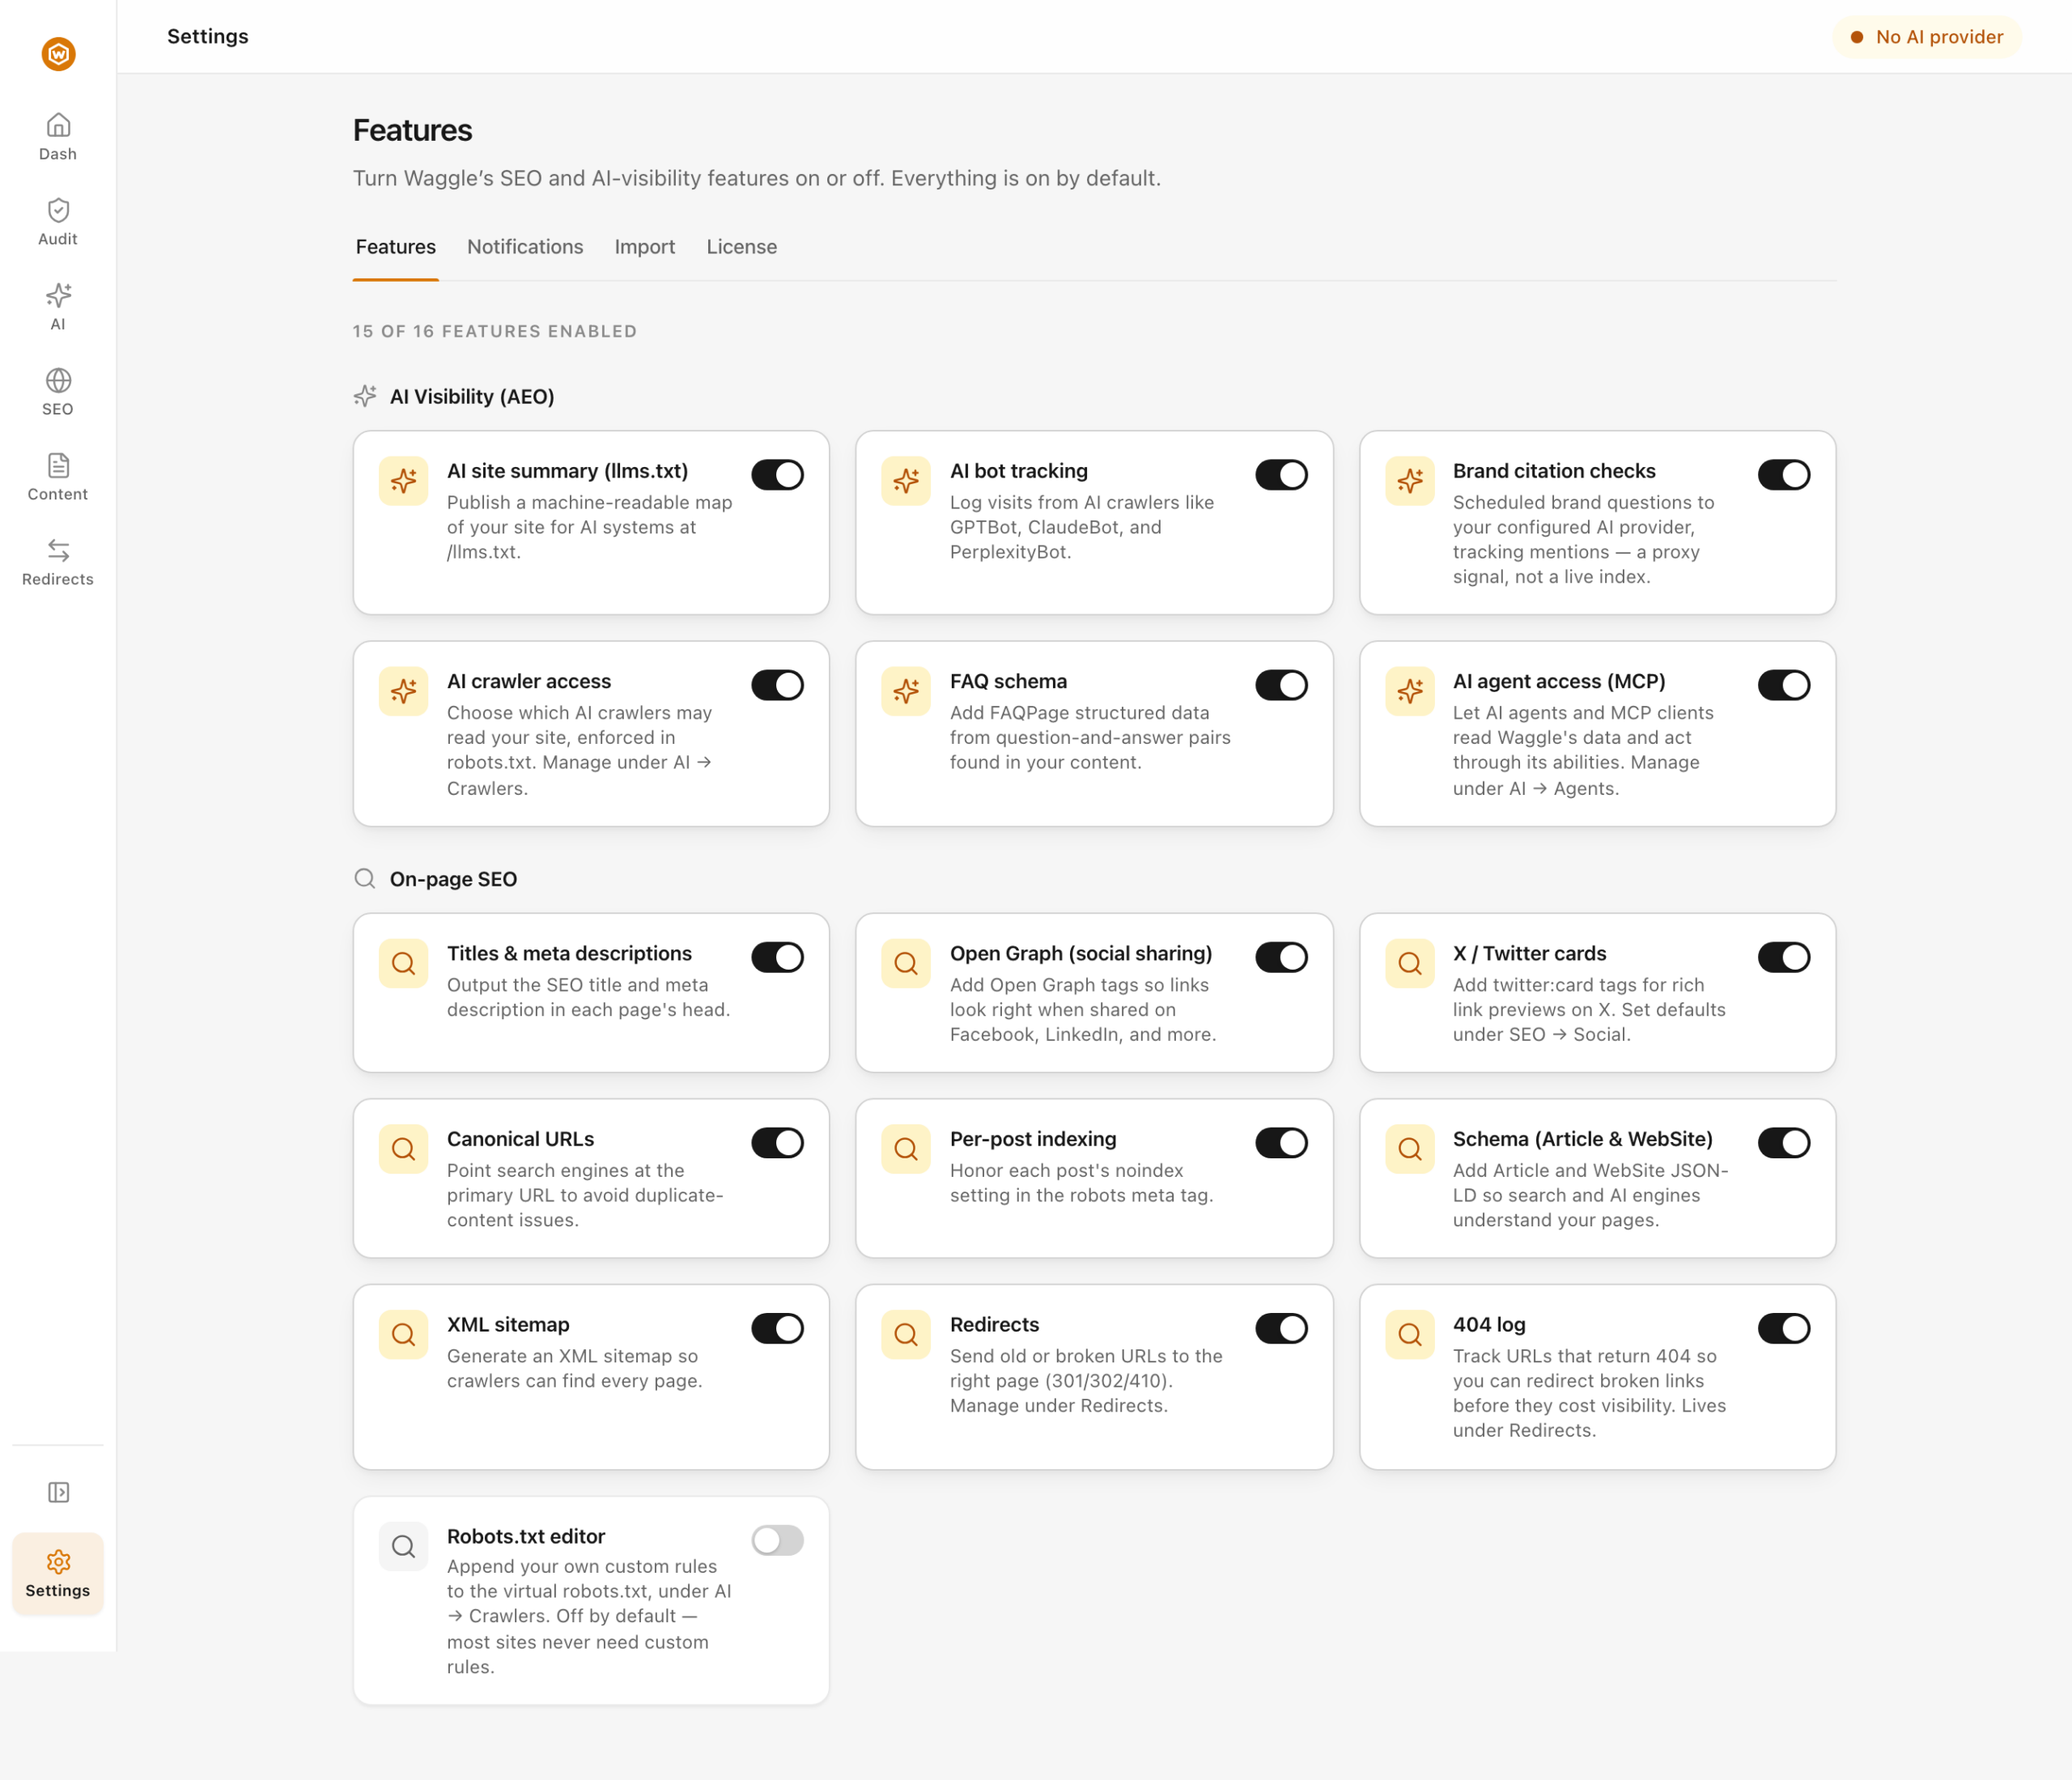
Task: Turn off AI bot tracking
Action: coord(1281,475)
